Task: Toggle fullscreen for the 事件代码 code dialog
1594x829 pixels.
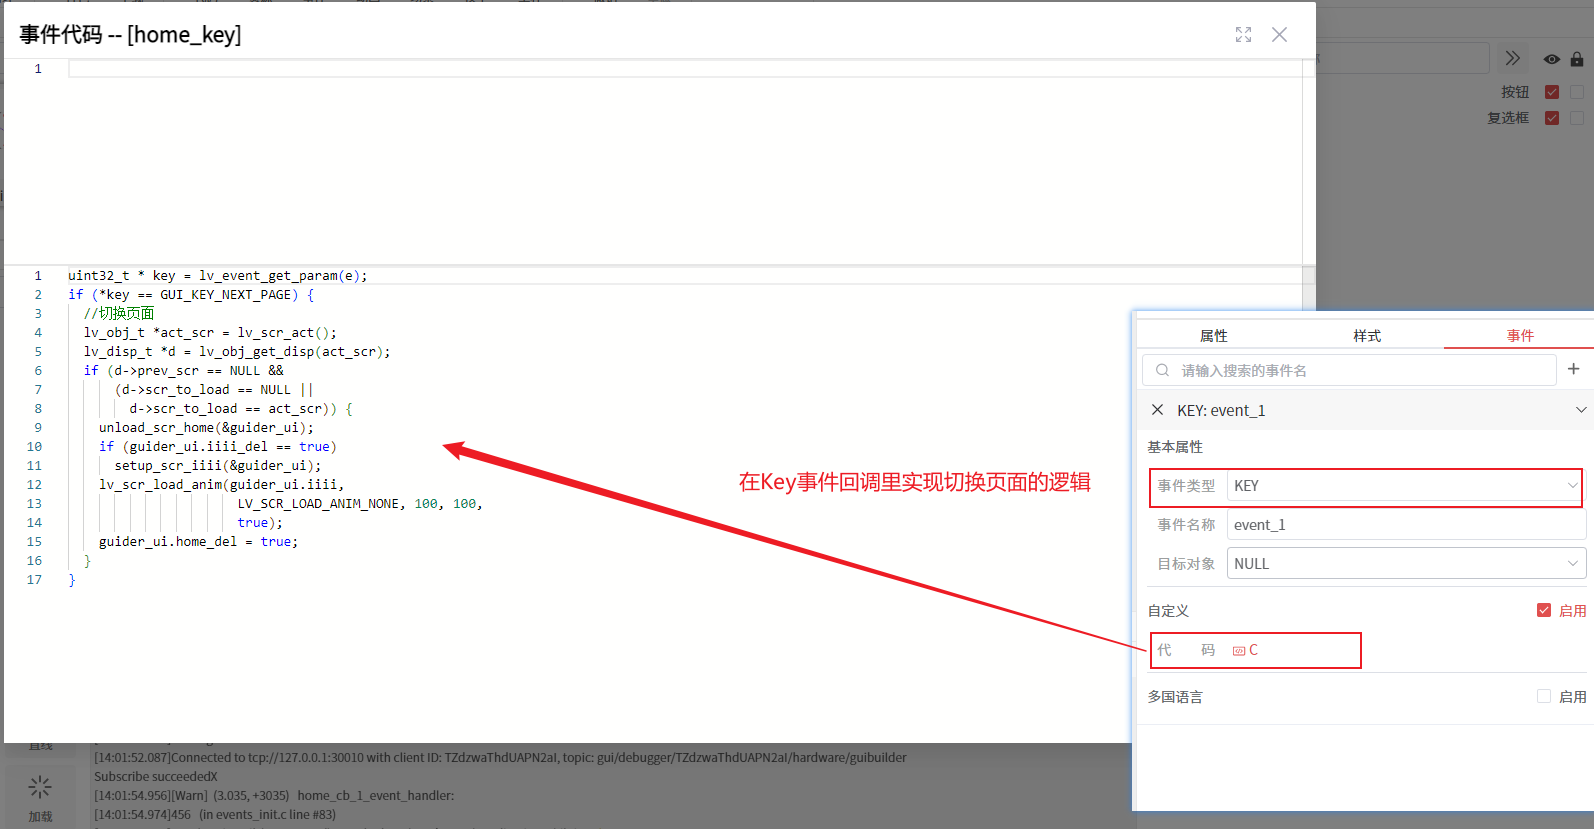Action: tap(1243, 35)
